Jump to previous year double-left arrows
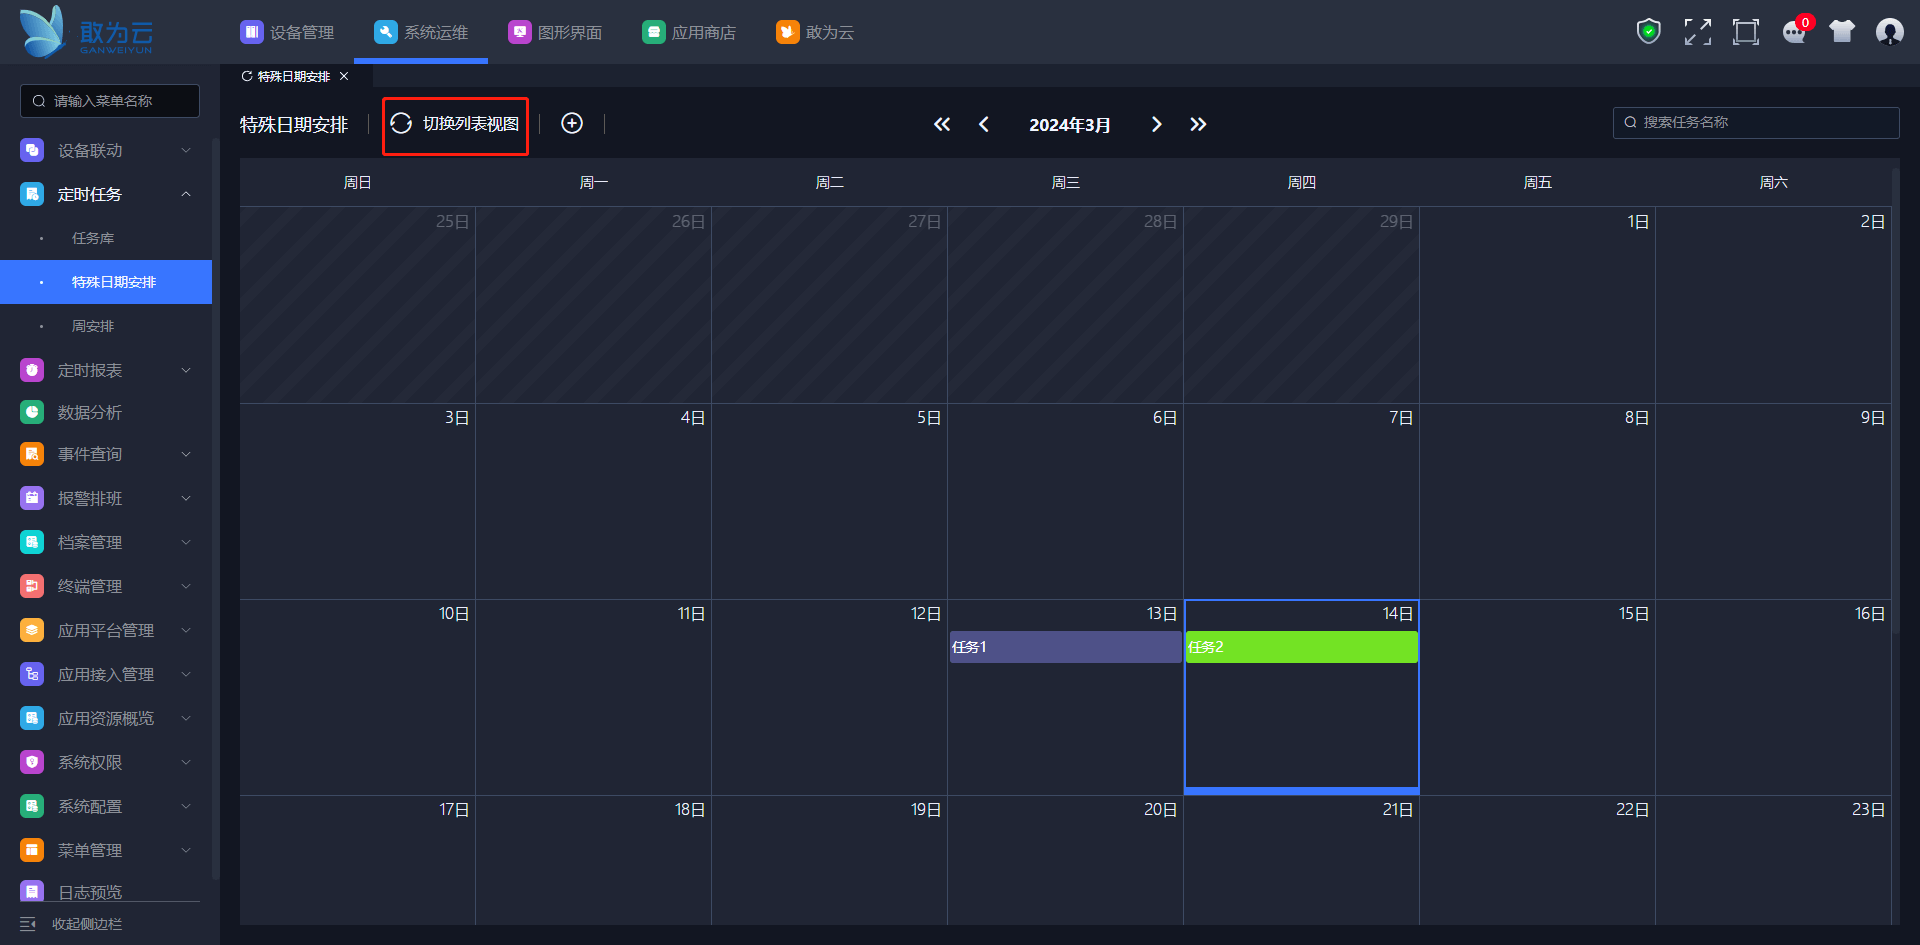The image size is (1920, 945). 942,124
